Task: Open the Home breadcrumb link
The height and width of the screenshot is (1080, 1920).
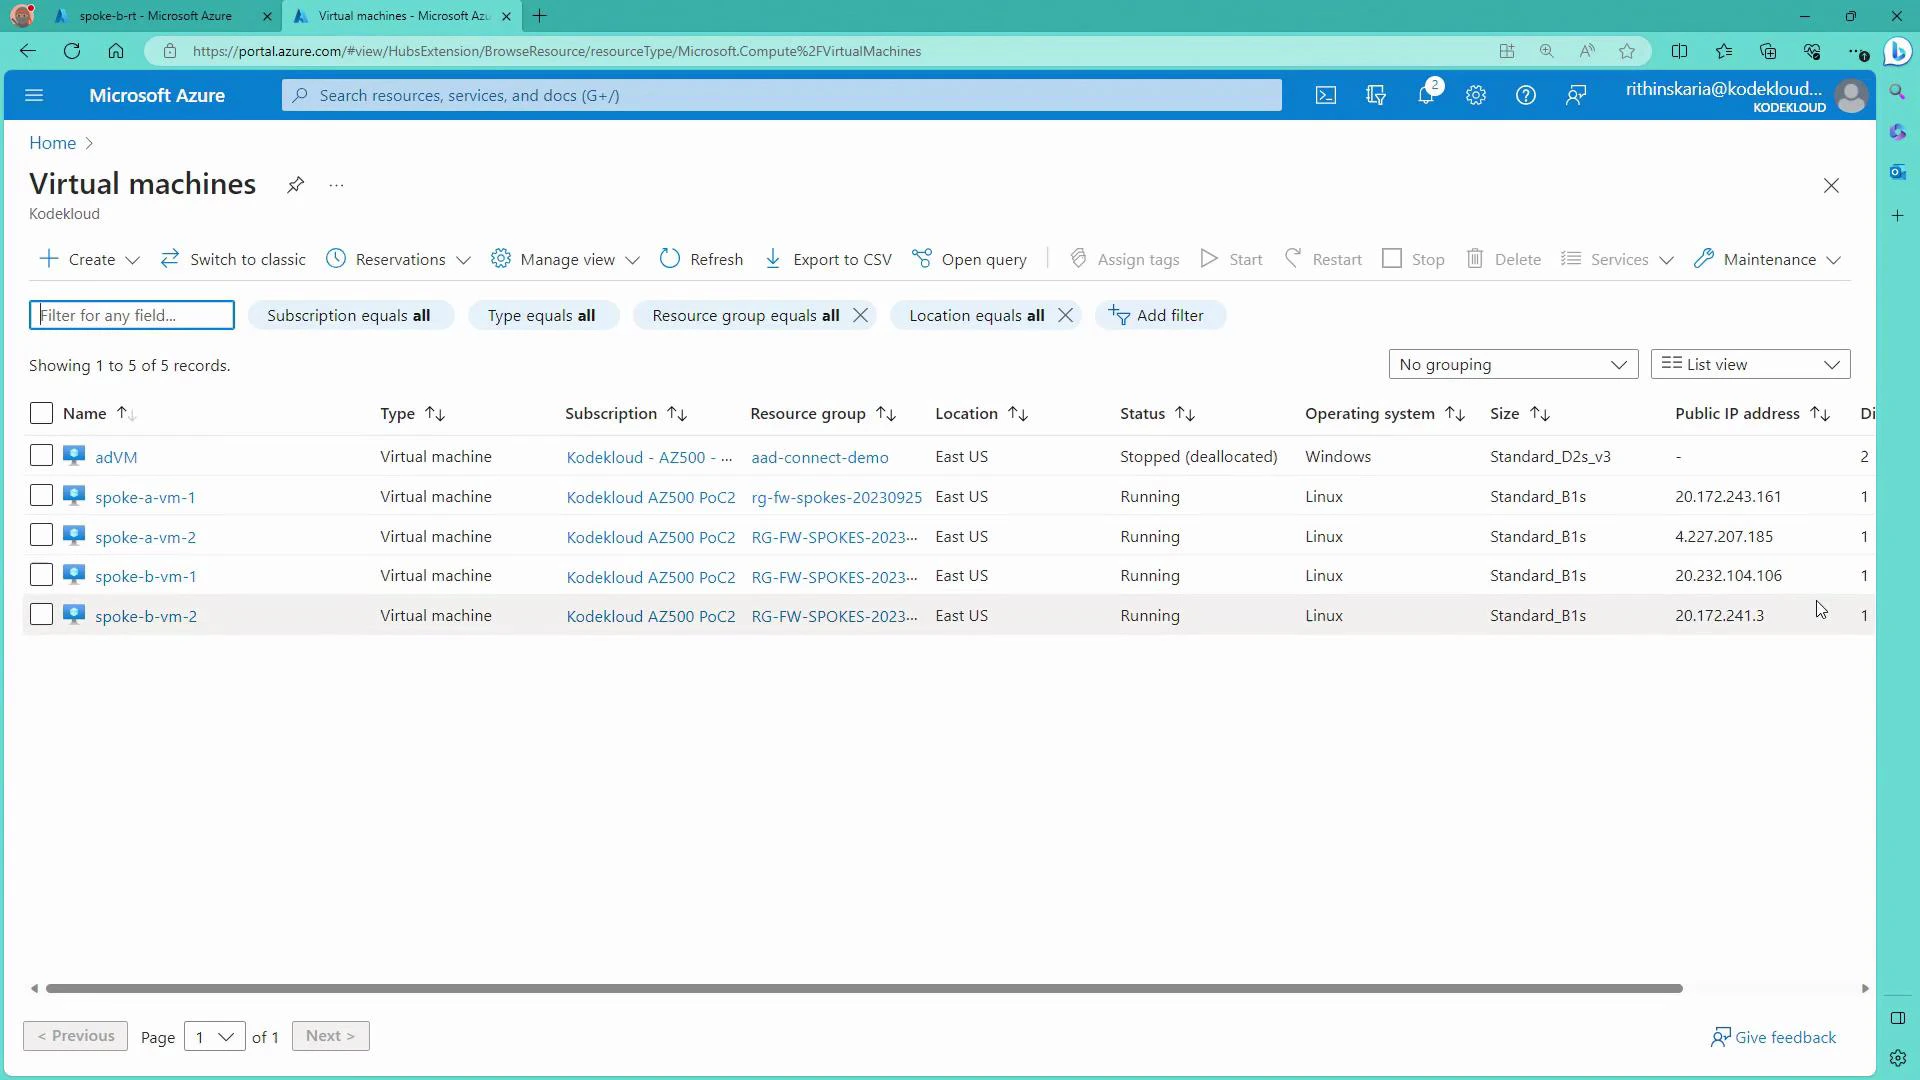Action: tap(51, 142)
